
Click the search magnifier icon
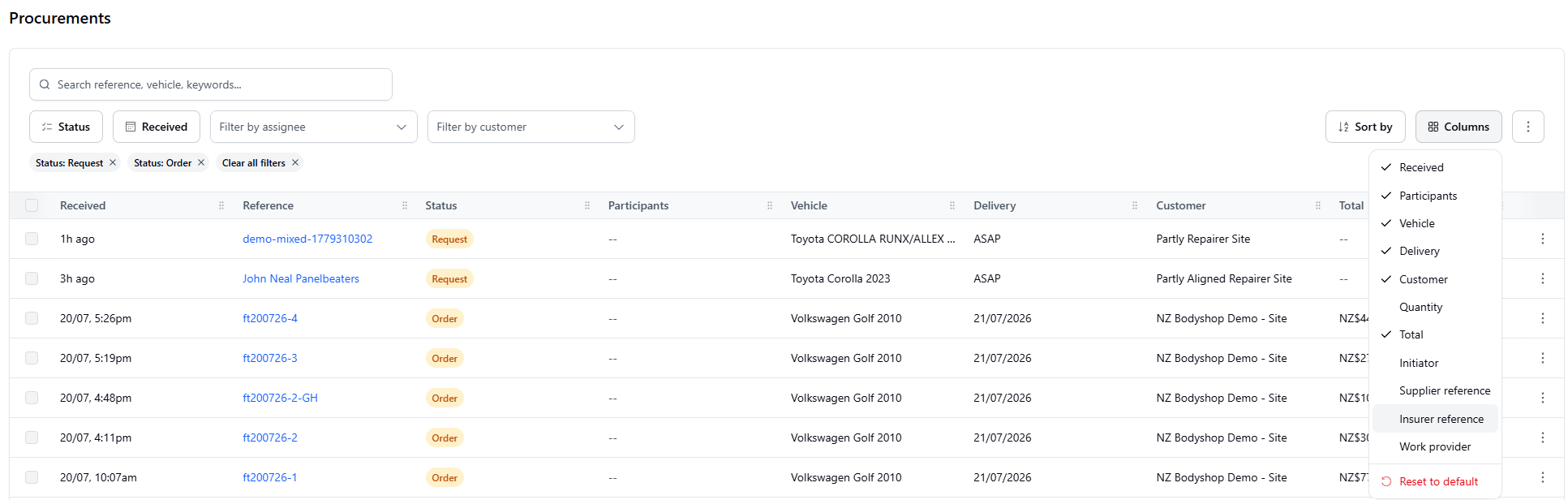(45, 85)
